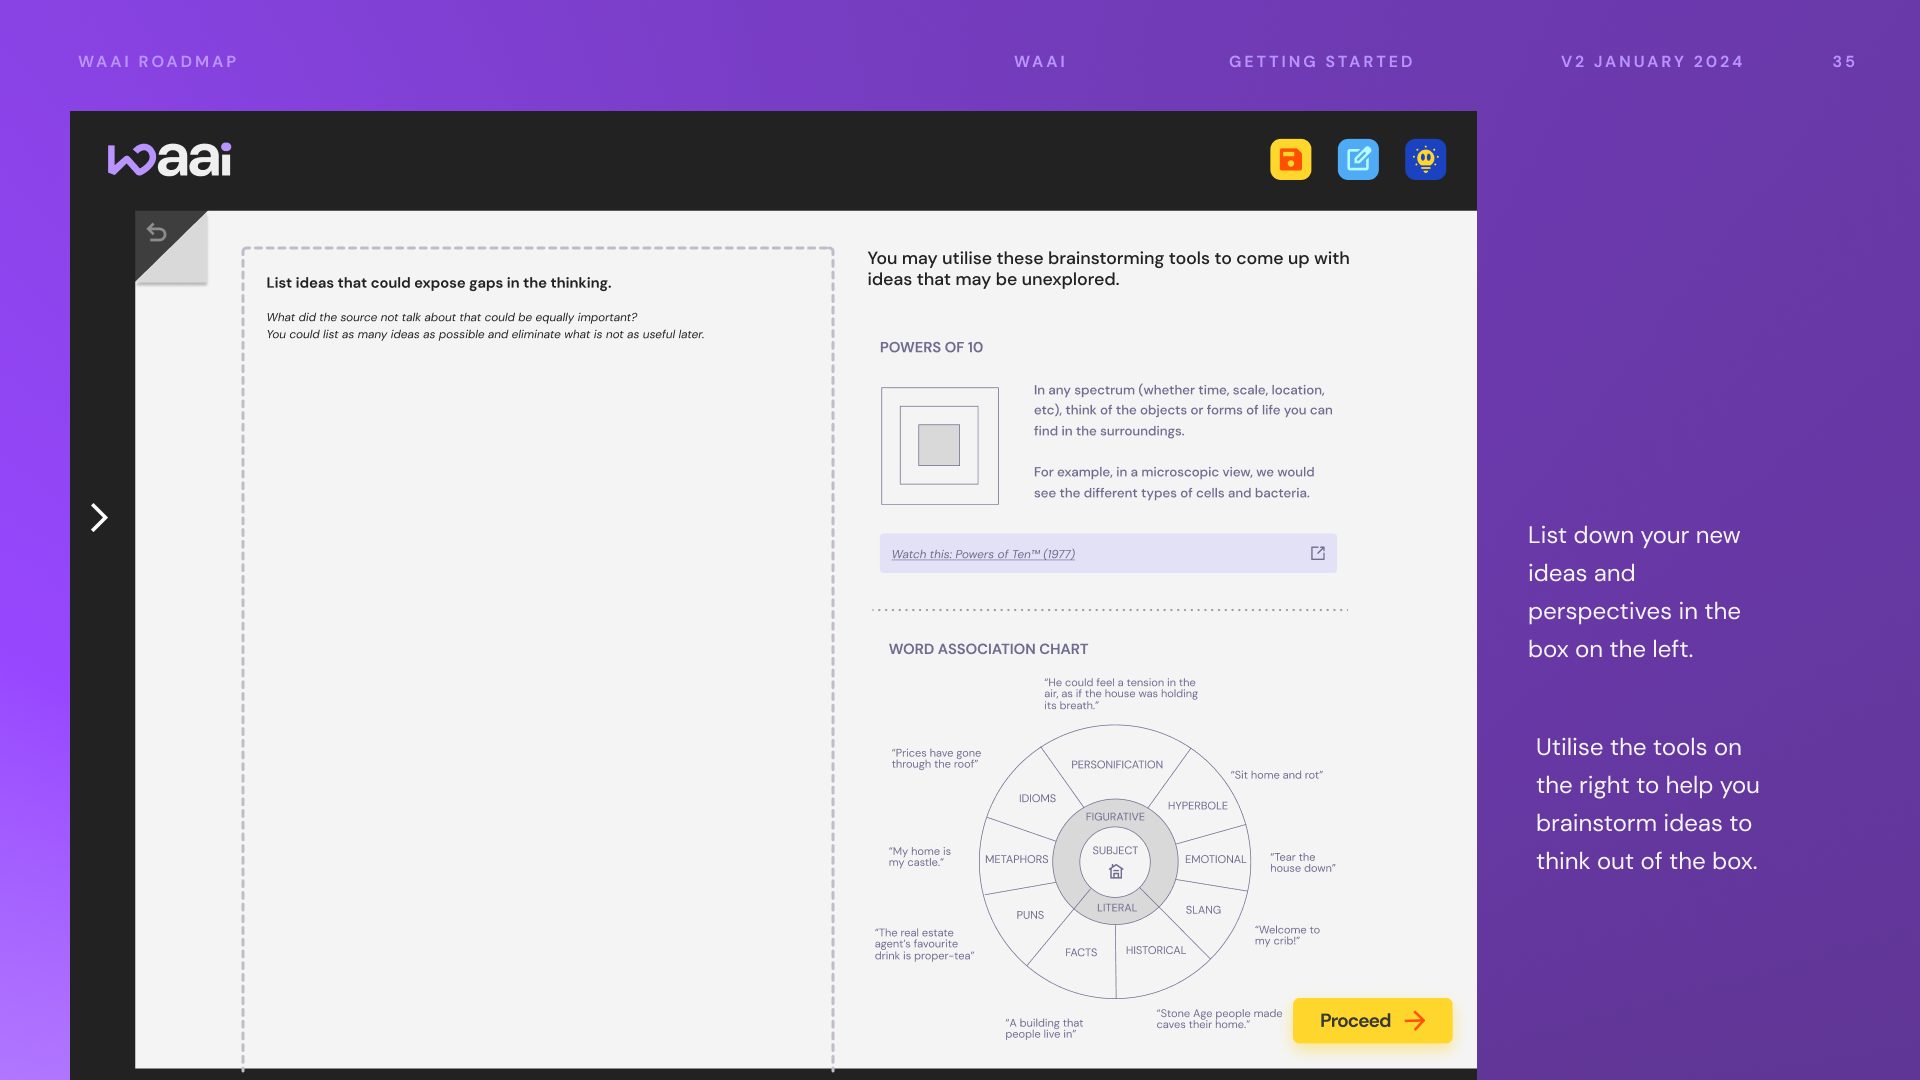Click quote "Stone Age people made caves their home."

[x=1219, y=1020]
